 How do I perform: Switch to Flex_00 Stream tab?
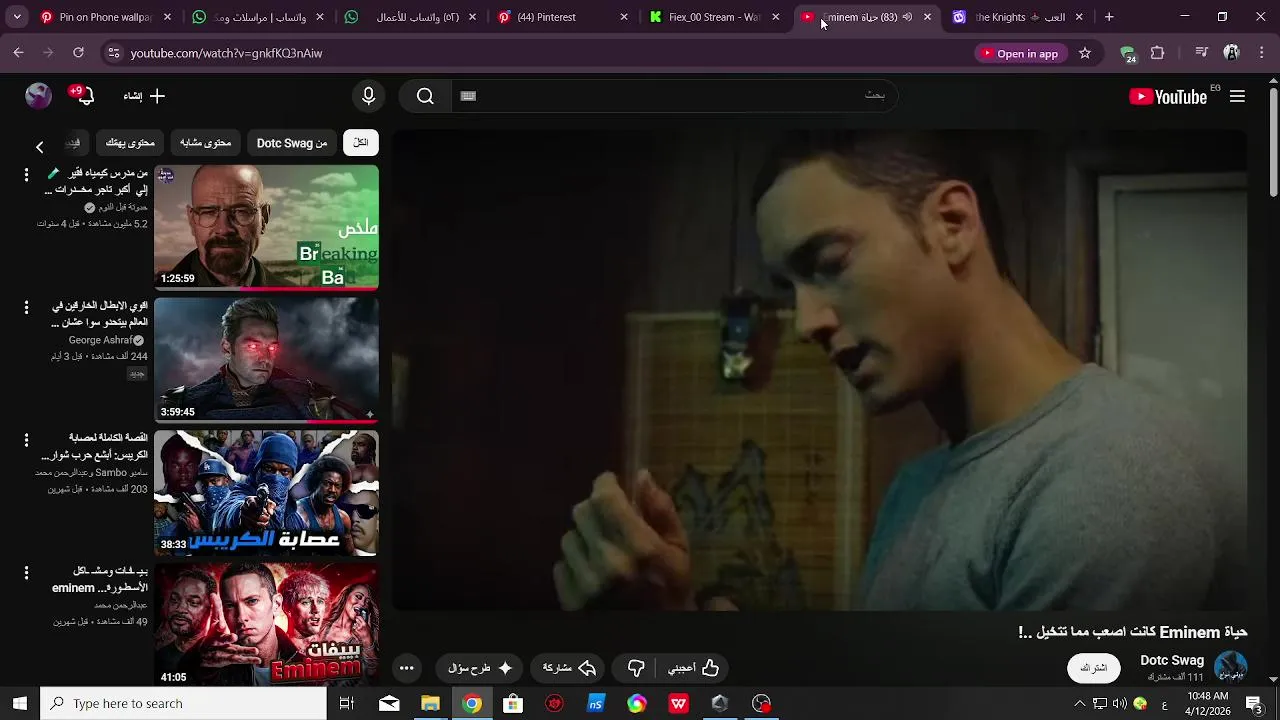tap(715, 17)
